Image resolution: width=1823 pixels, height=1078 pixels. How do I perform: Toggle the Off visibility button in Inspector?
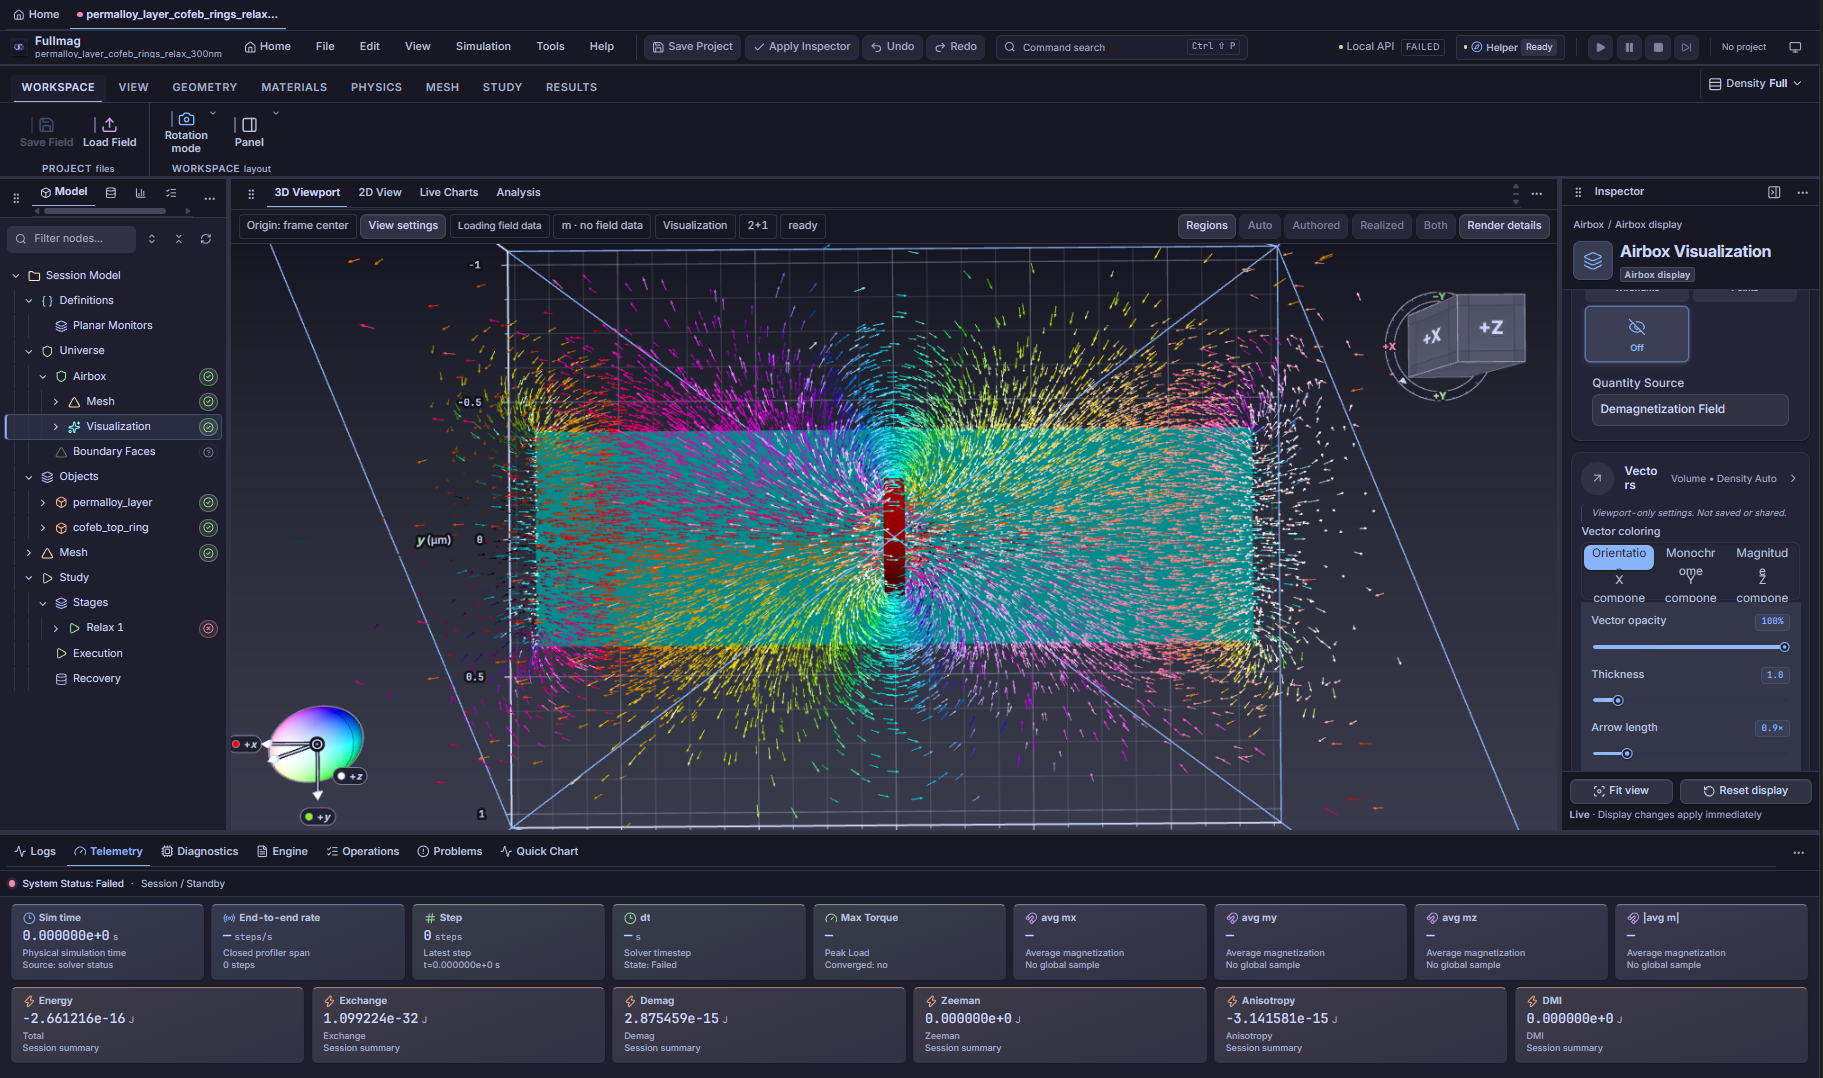1636,334
